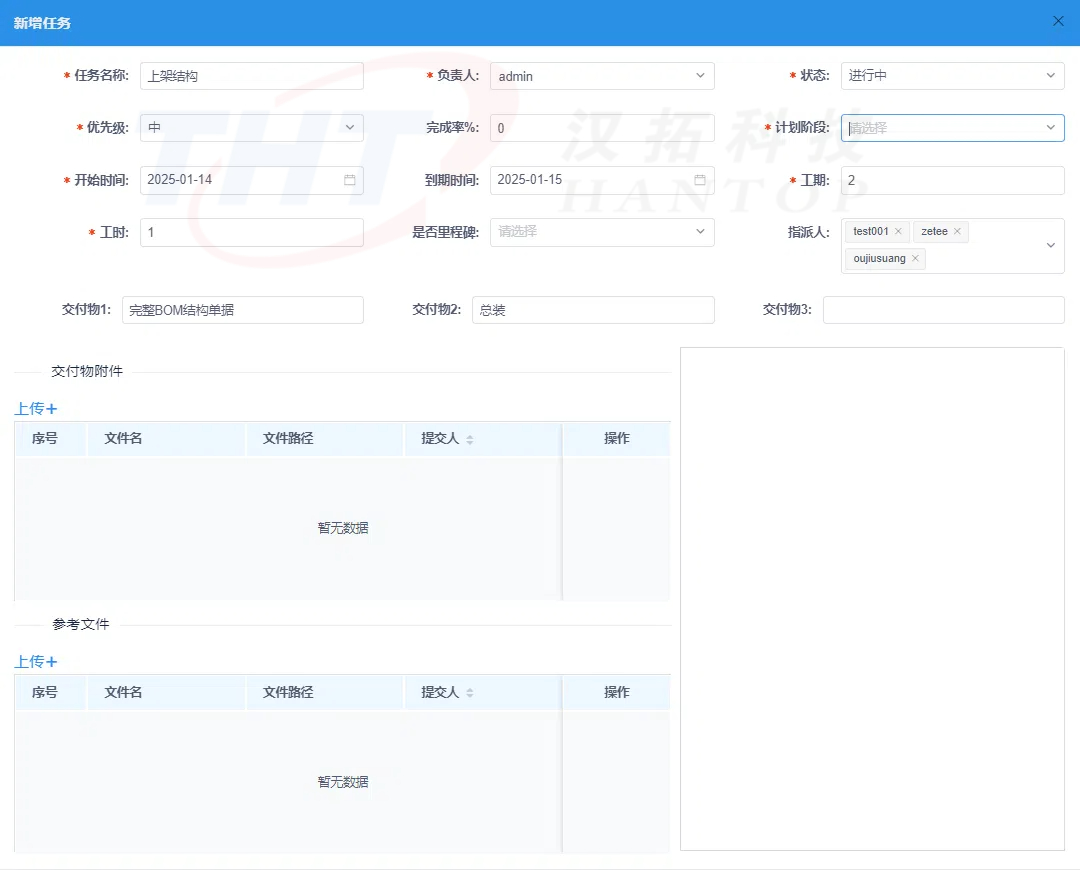This screenshot has width=1080, height=870.
Task: Close the 新增任务 dialog
Action: coord(1058,21)
